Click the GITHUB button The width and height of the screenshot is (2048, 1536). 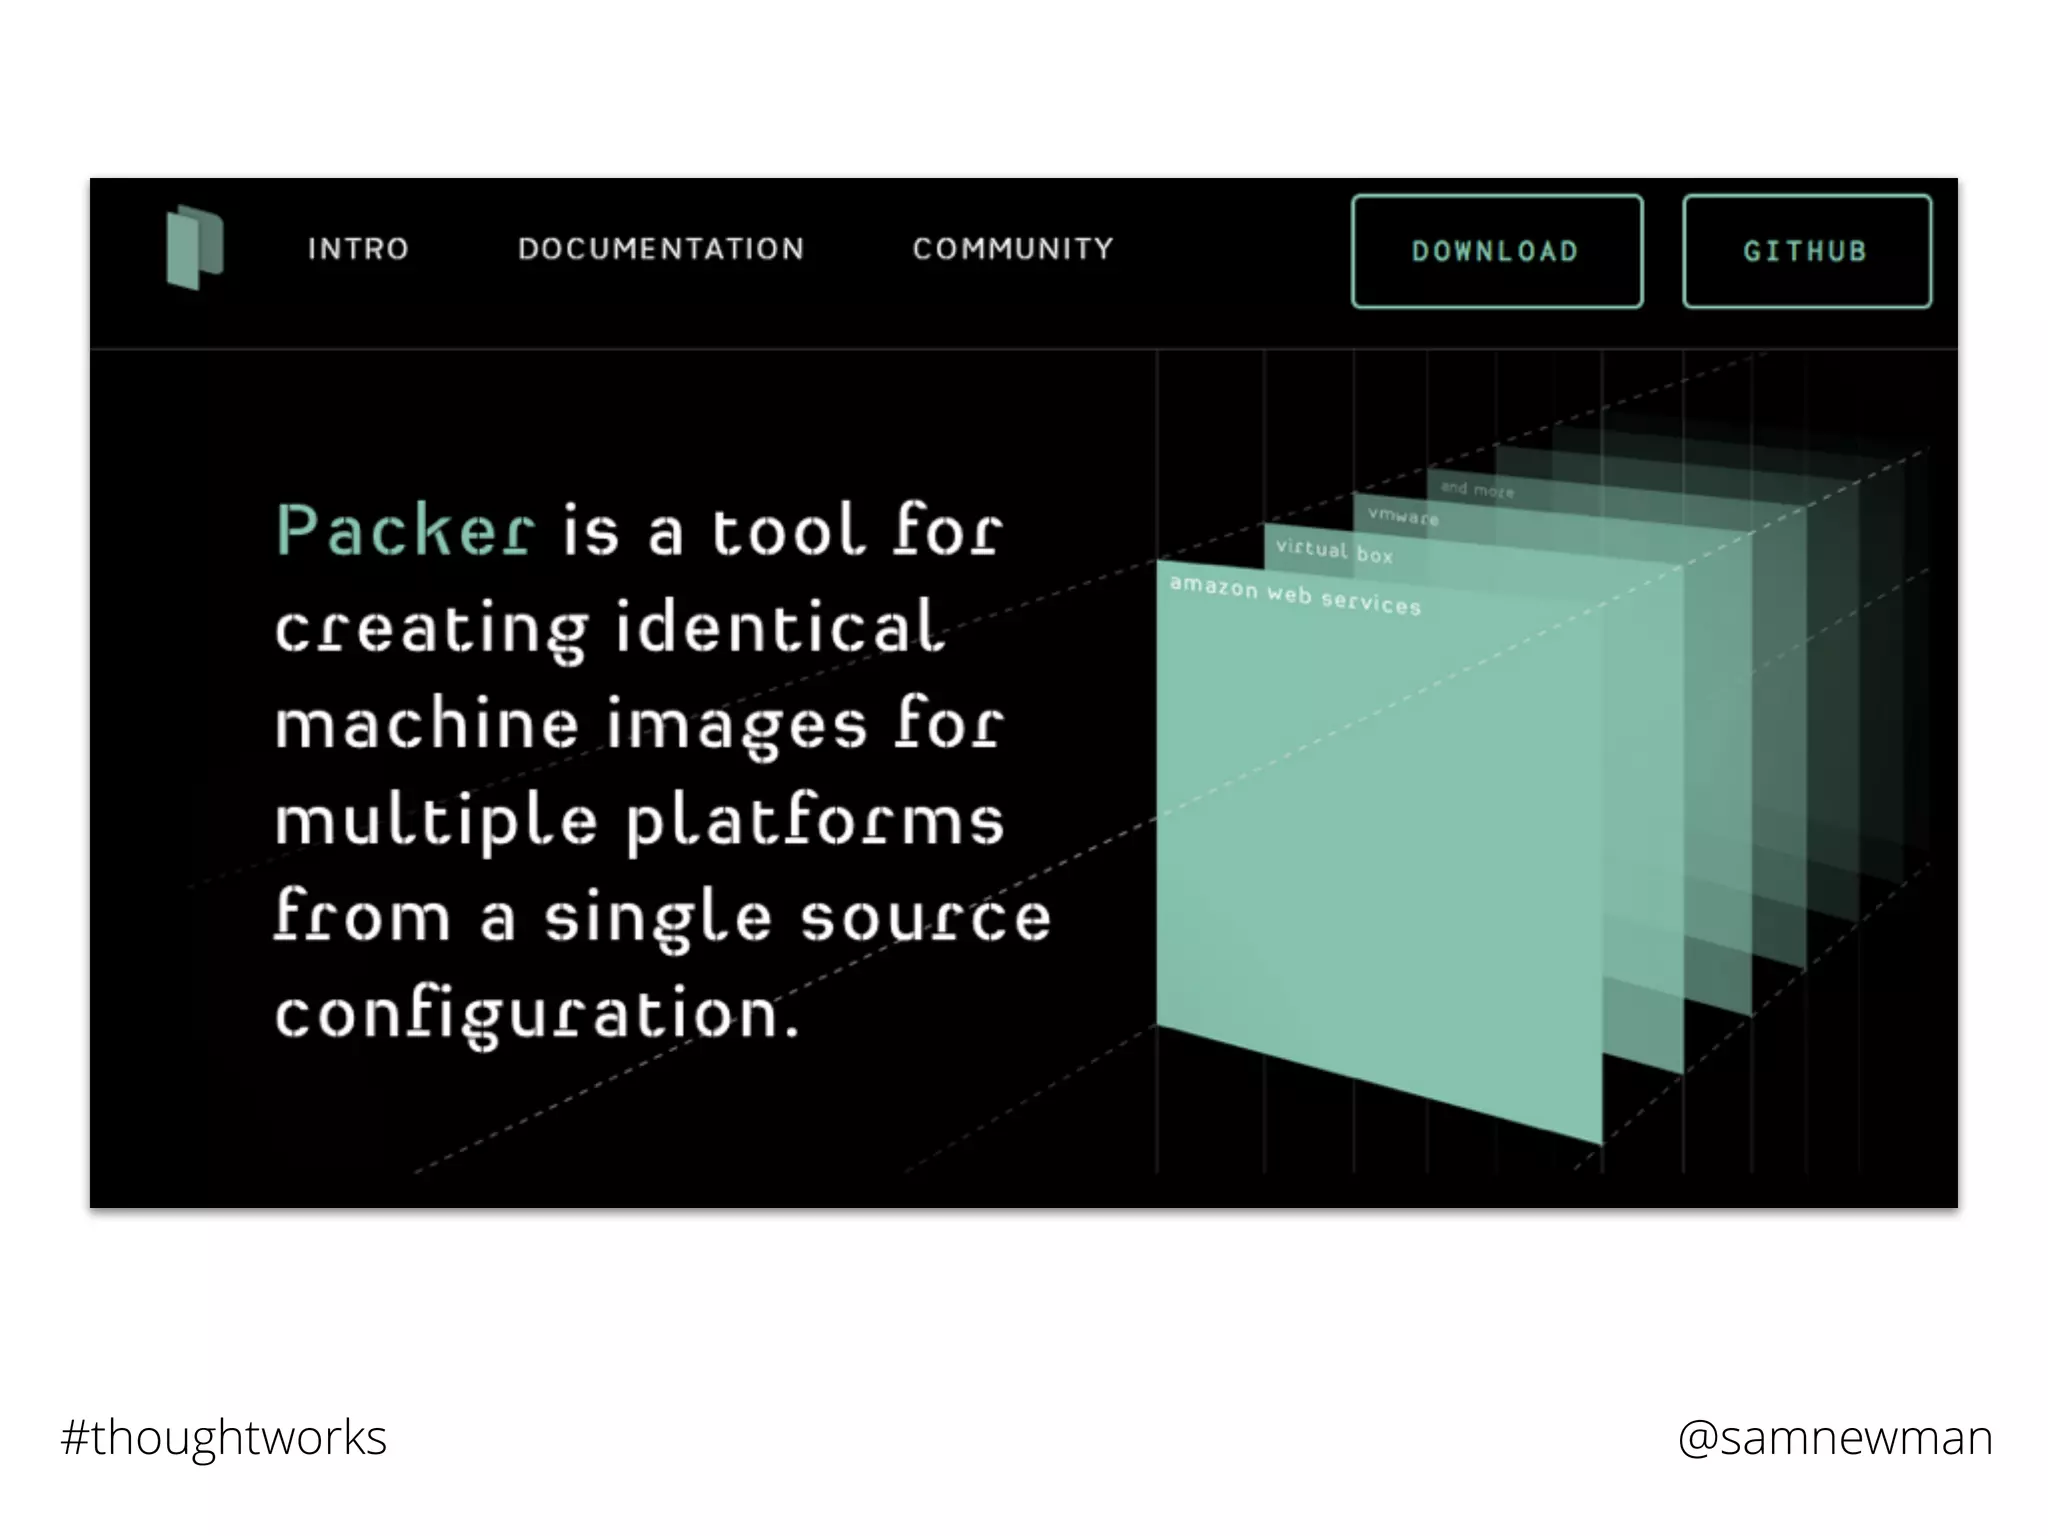tap(1807, 251)
